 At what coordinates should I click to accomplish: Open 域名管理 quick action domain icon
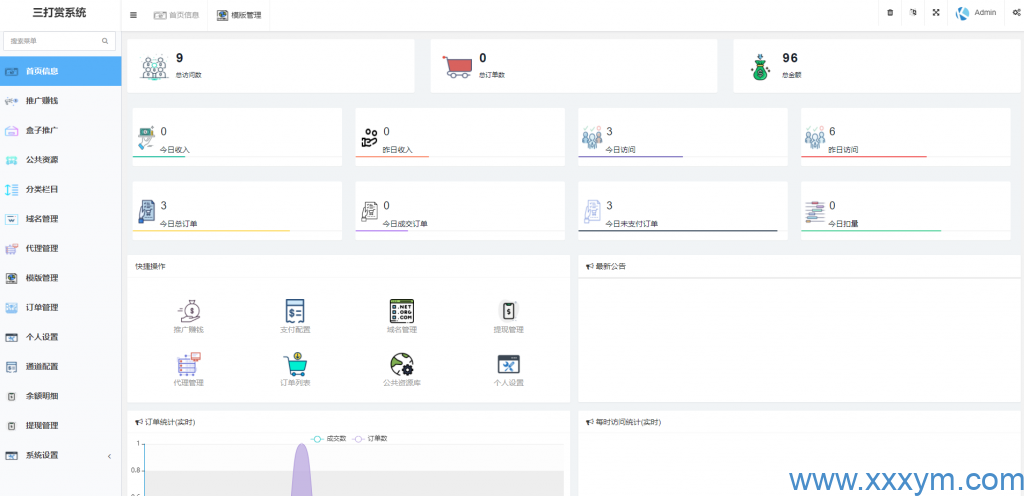[401, 311]
